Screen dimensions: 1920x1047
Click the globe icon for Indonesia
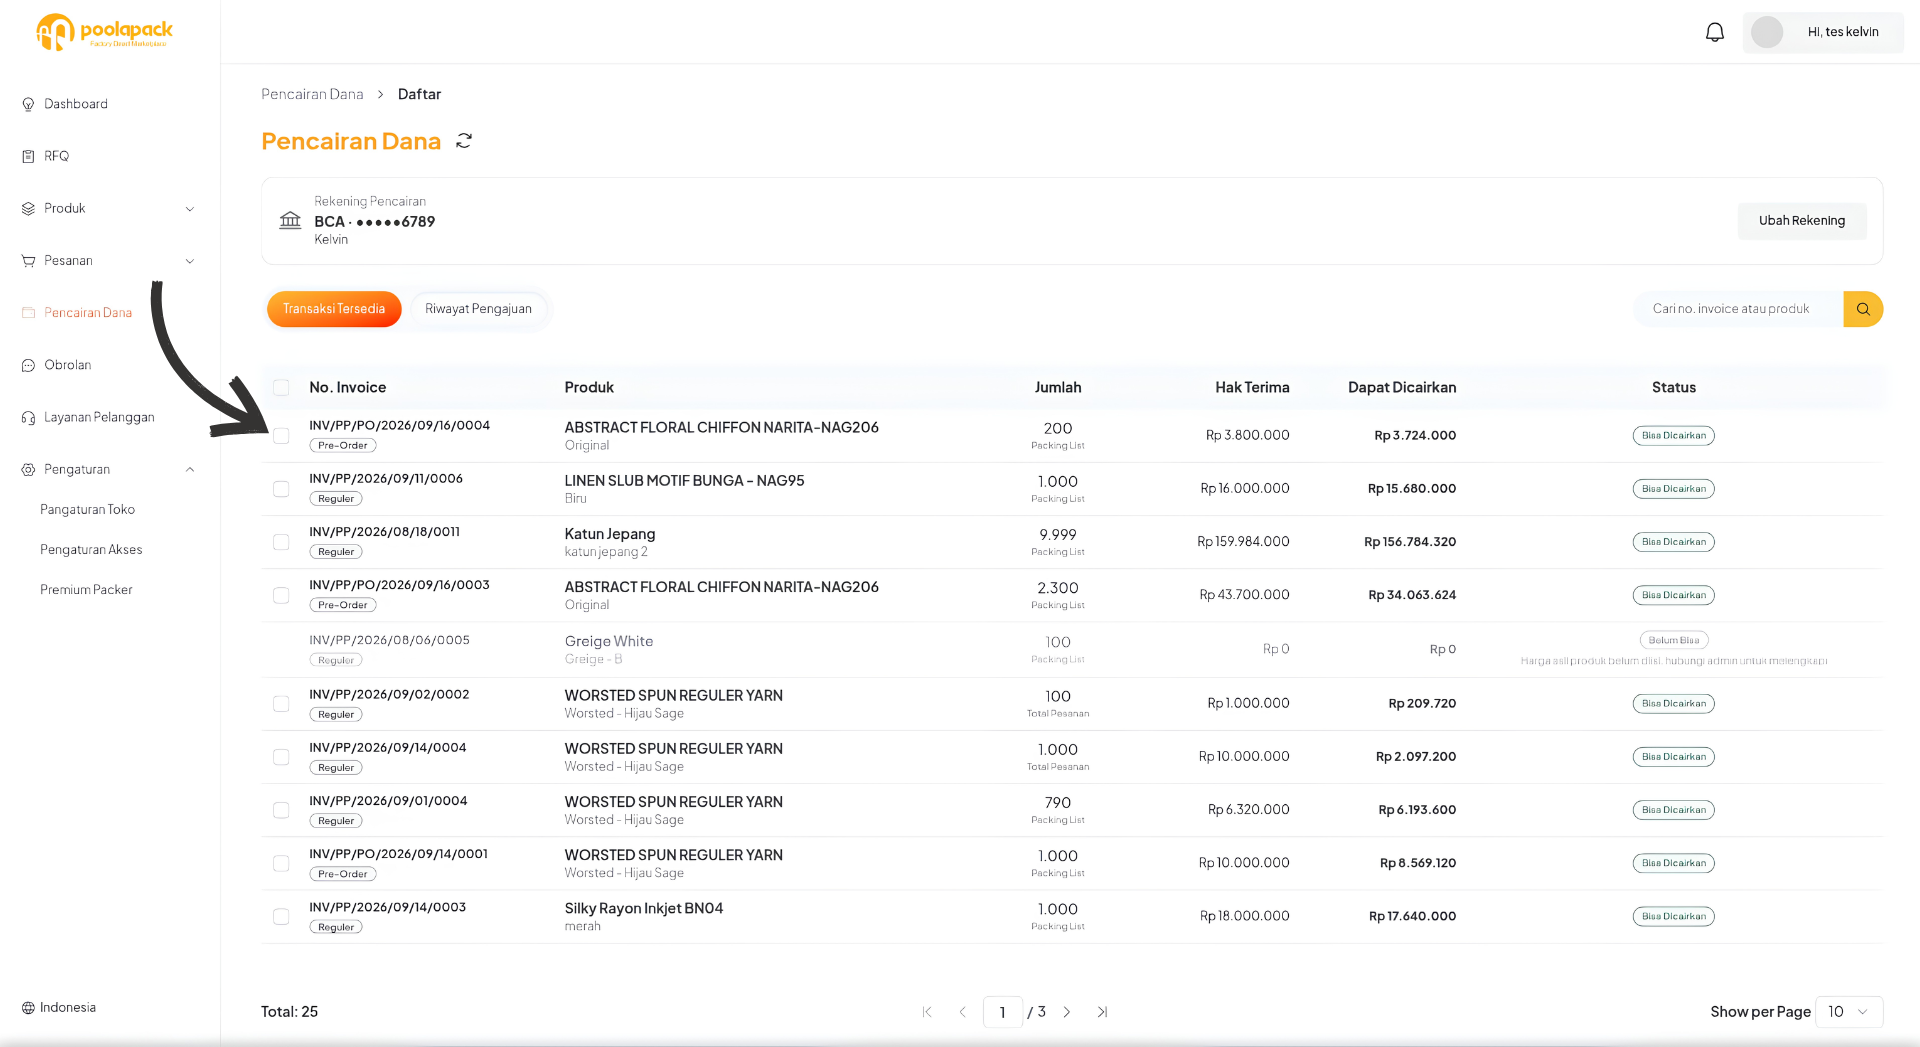point(28,1008)
